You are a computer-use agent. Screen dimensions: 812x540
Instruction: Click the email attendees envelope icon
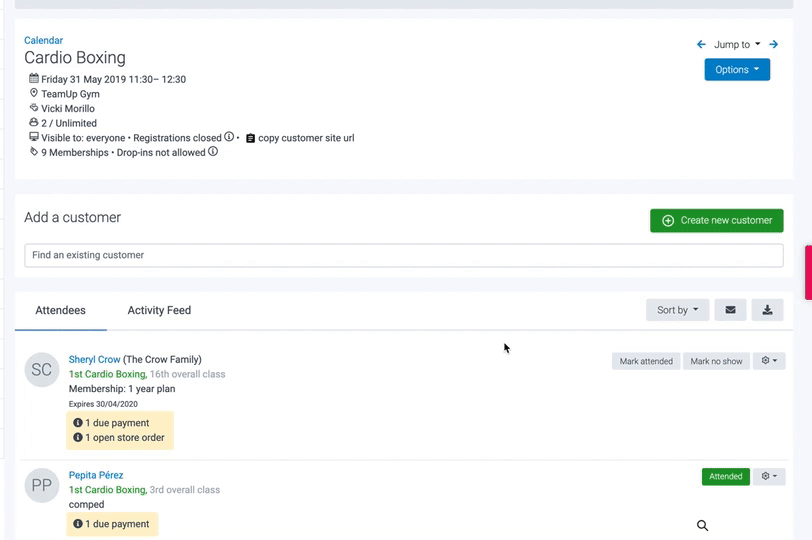point(730,310)
